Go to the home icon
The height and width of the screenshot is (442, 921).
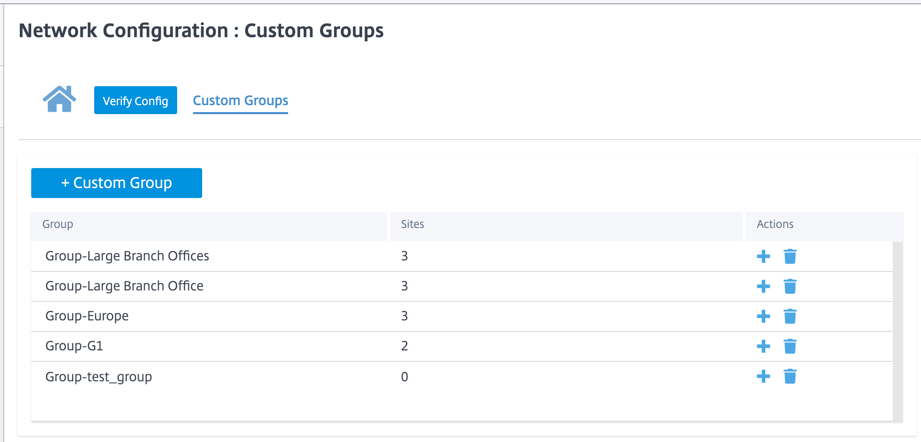(x=59, y=99)
